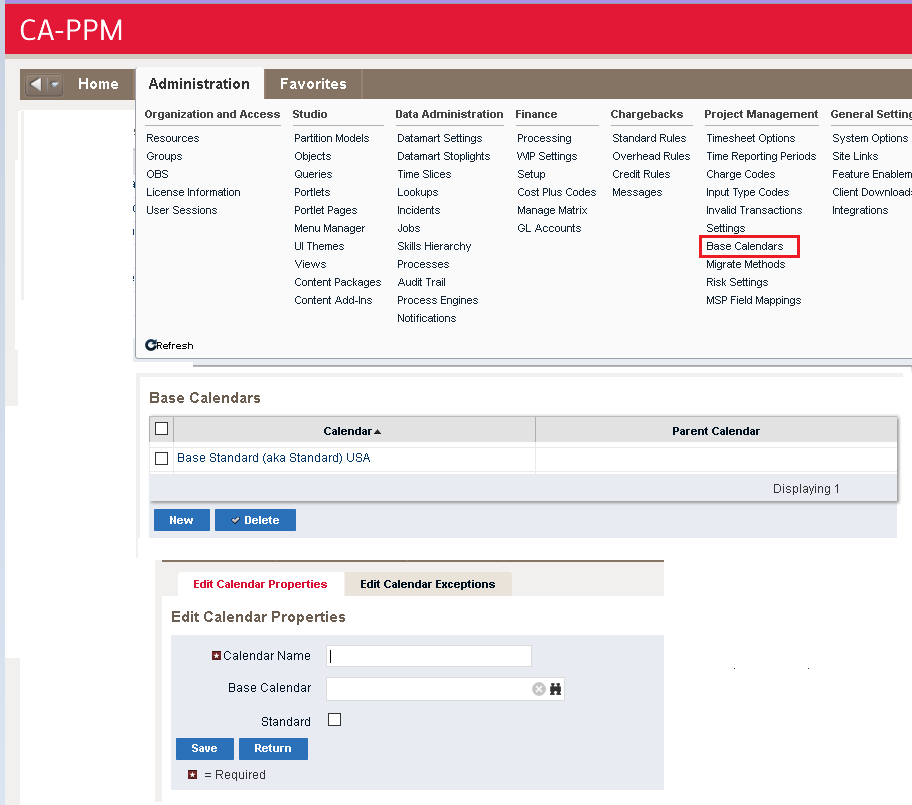The width and height of the screenshot is (912, 805).
Task: Open Timesheet Options
Action: point(750,138)
